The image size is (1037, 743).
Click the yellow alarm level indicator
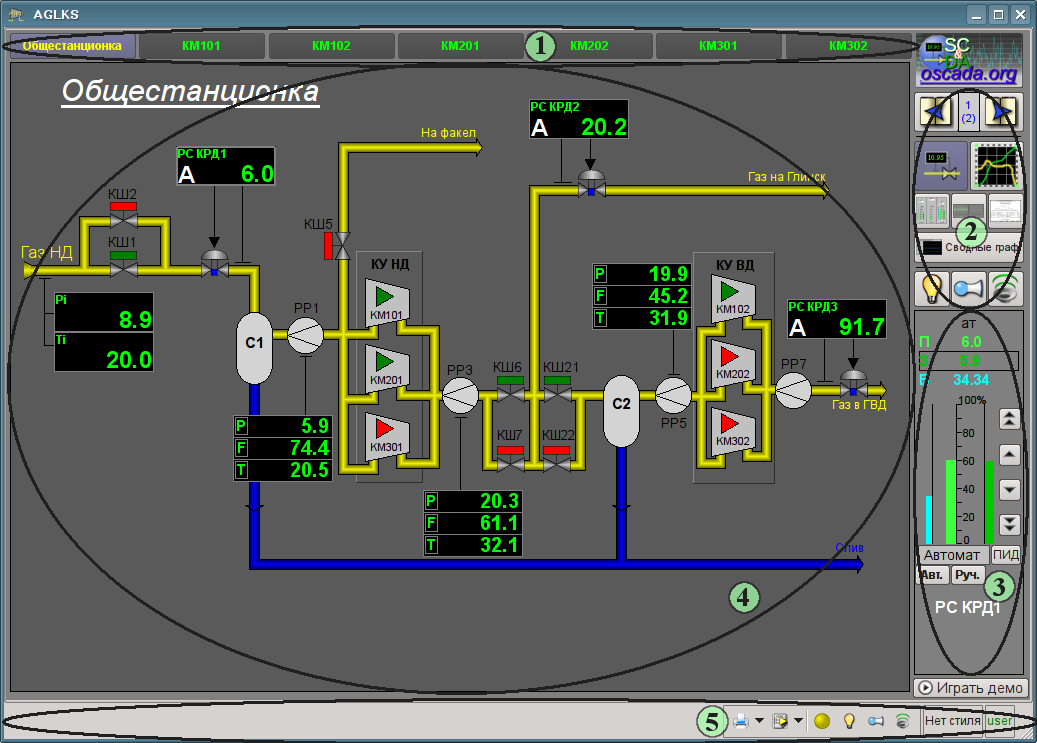coord(822,720)
